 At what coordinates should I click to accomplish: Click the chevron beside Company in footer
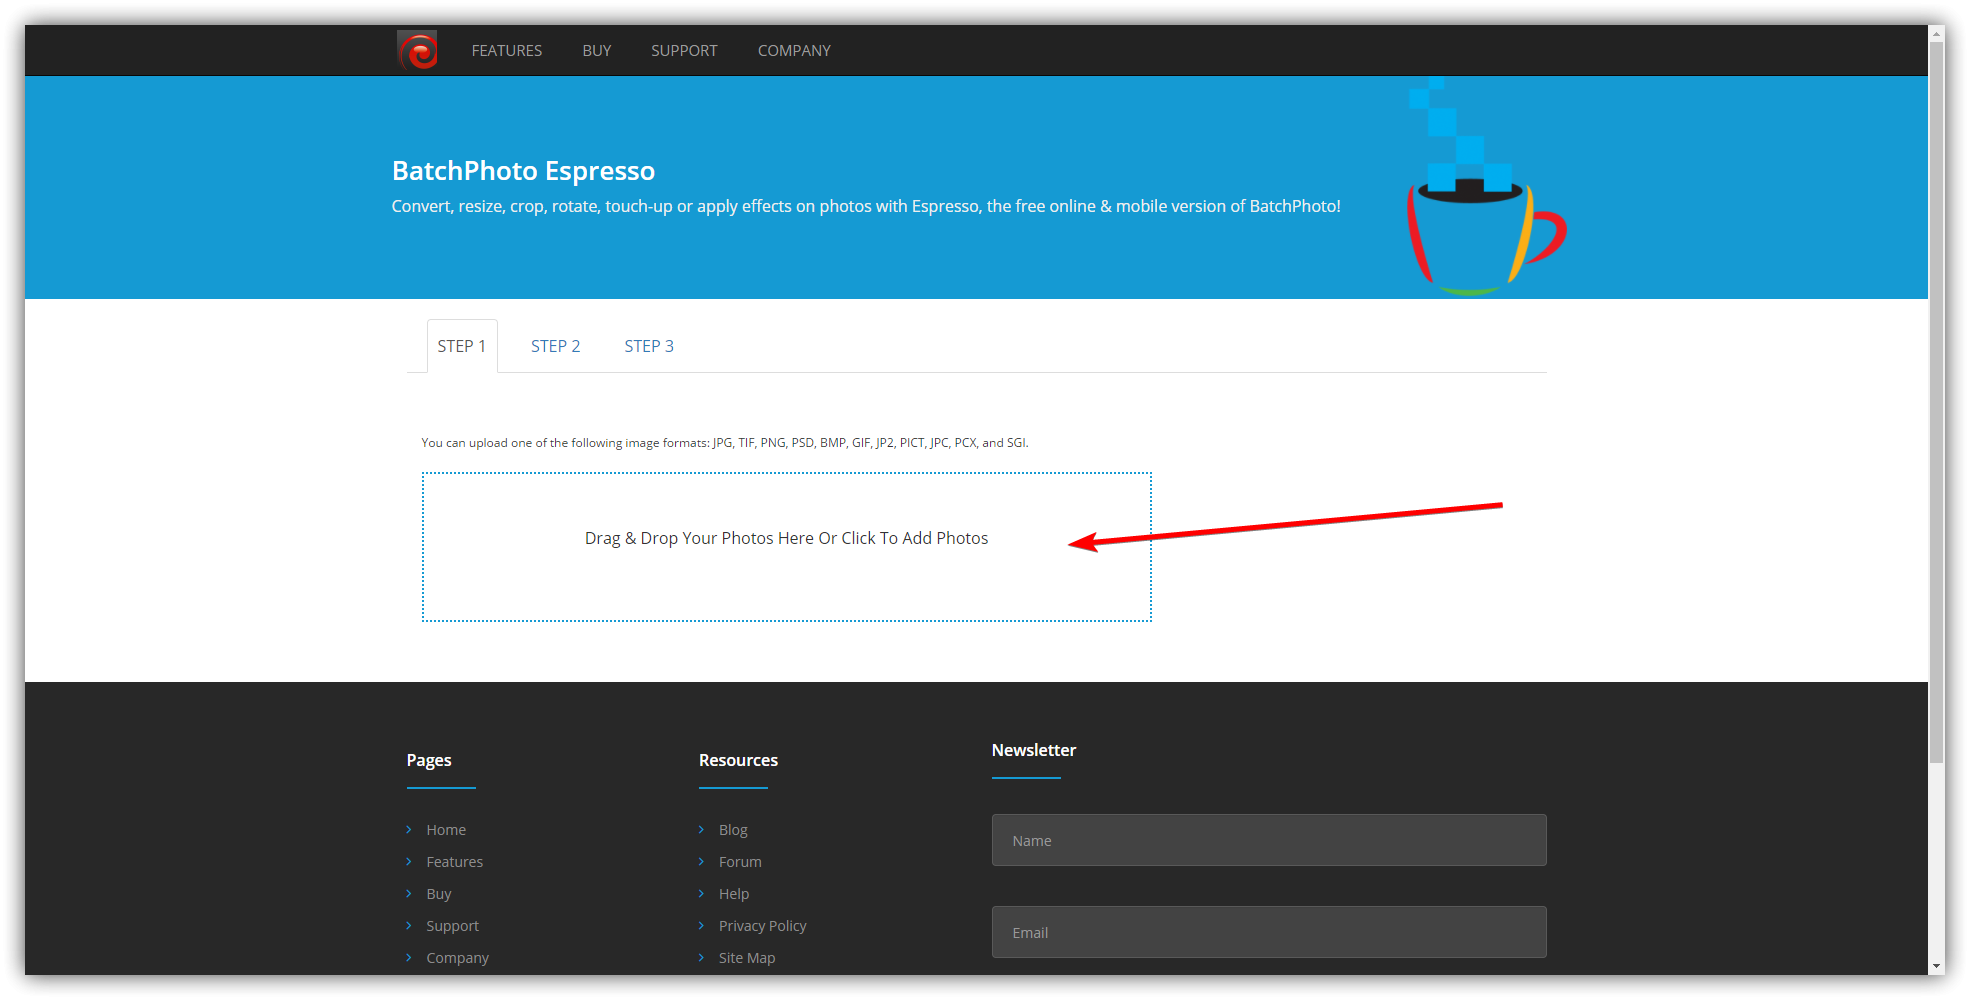pyautogui.click(x=409, y=958)
